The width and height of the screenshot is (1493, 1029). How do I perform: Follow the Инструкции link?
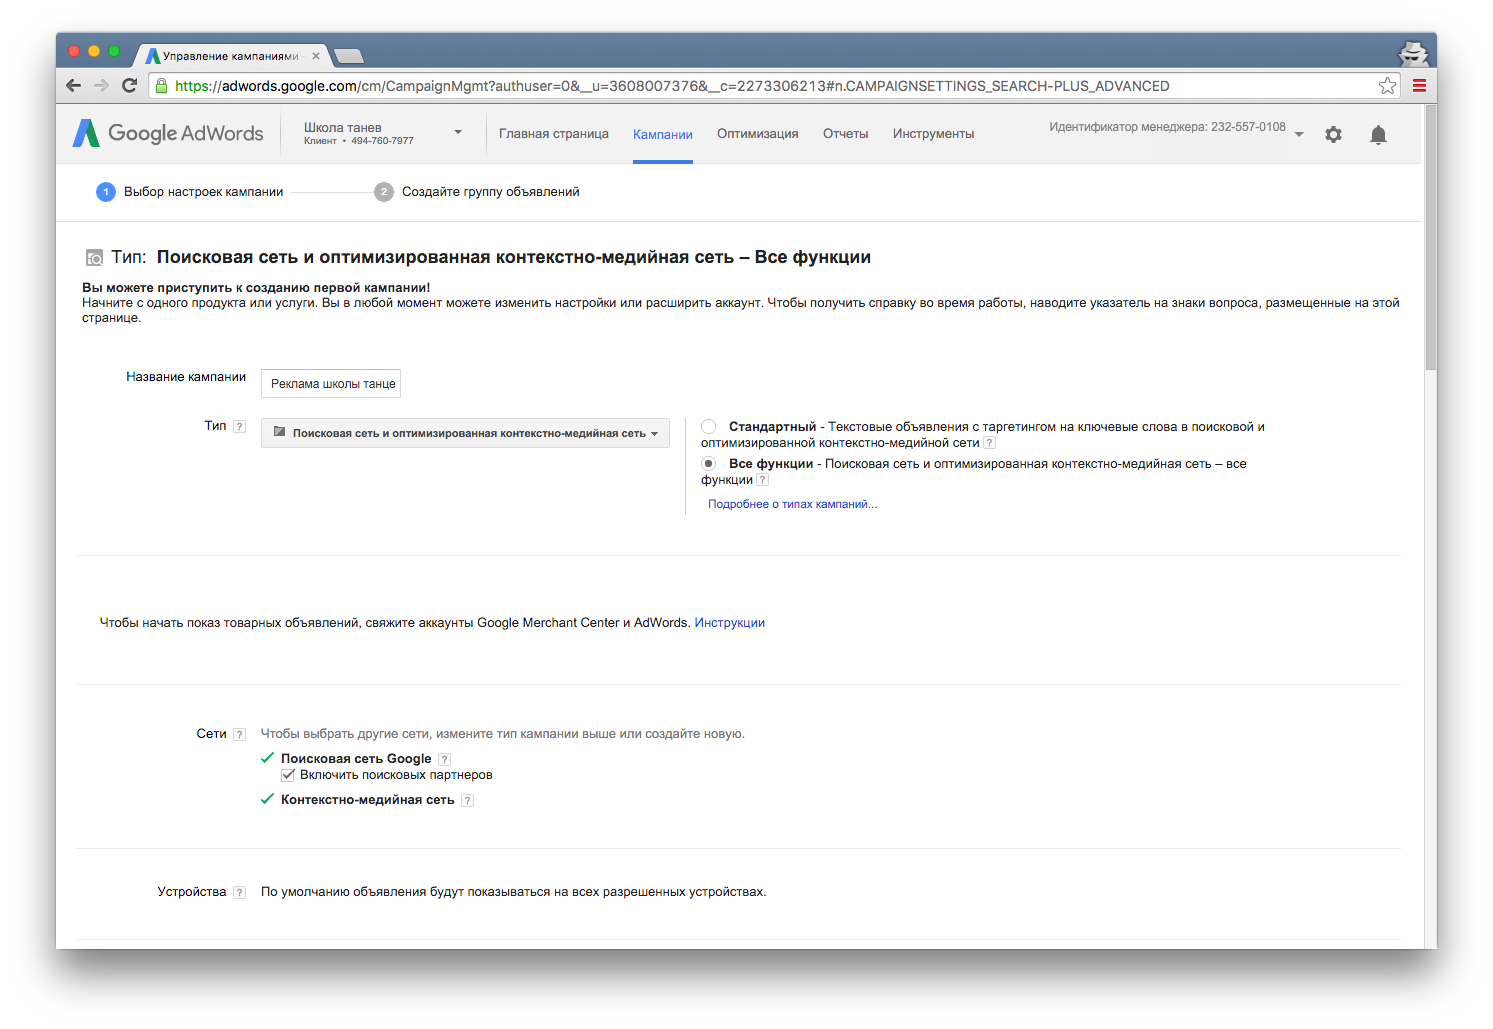coord(729,623)
